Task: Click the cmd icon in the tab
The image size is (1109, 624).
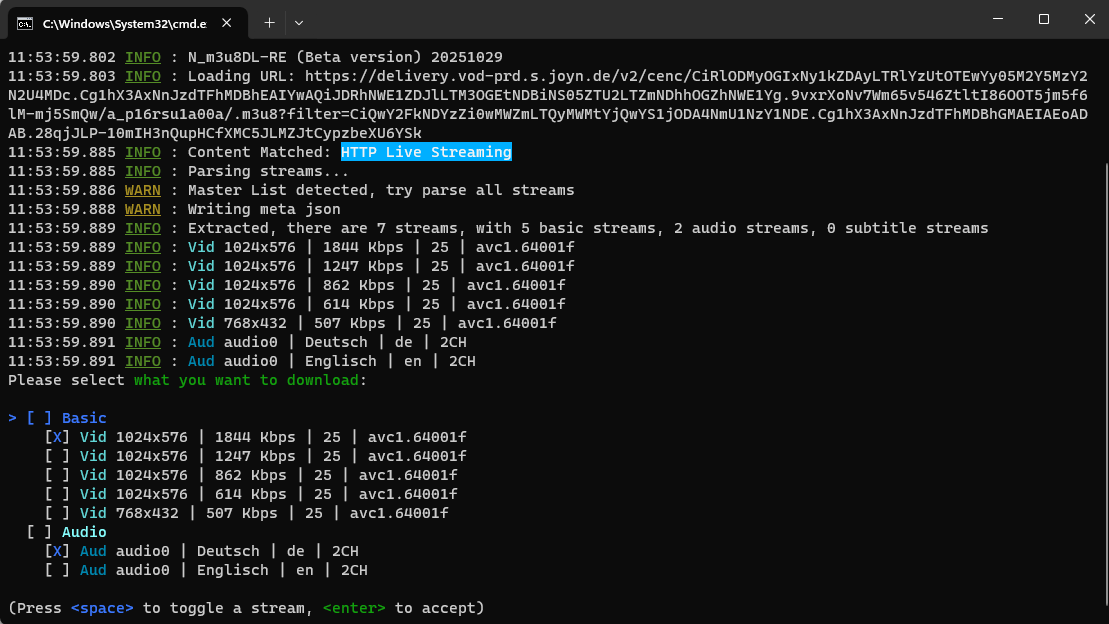Action: [x=25, y=22]
